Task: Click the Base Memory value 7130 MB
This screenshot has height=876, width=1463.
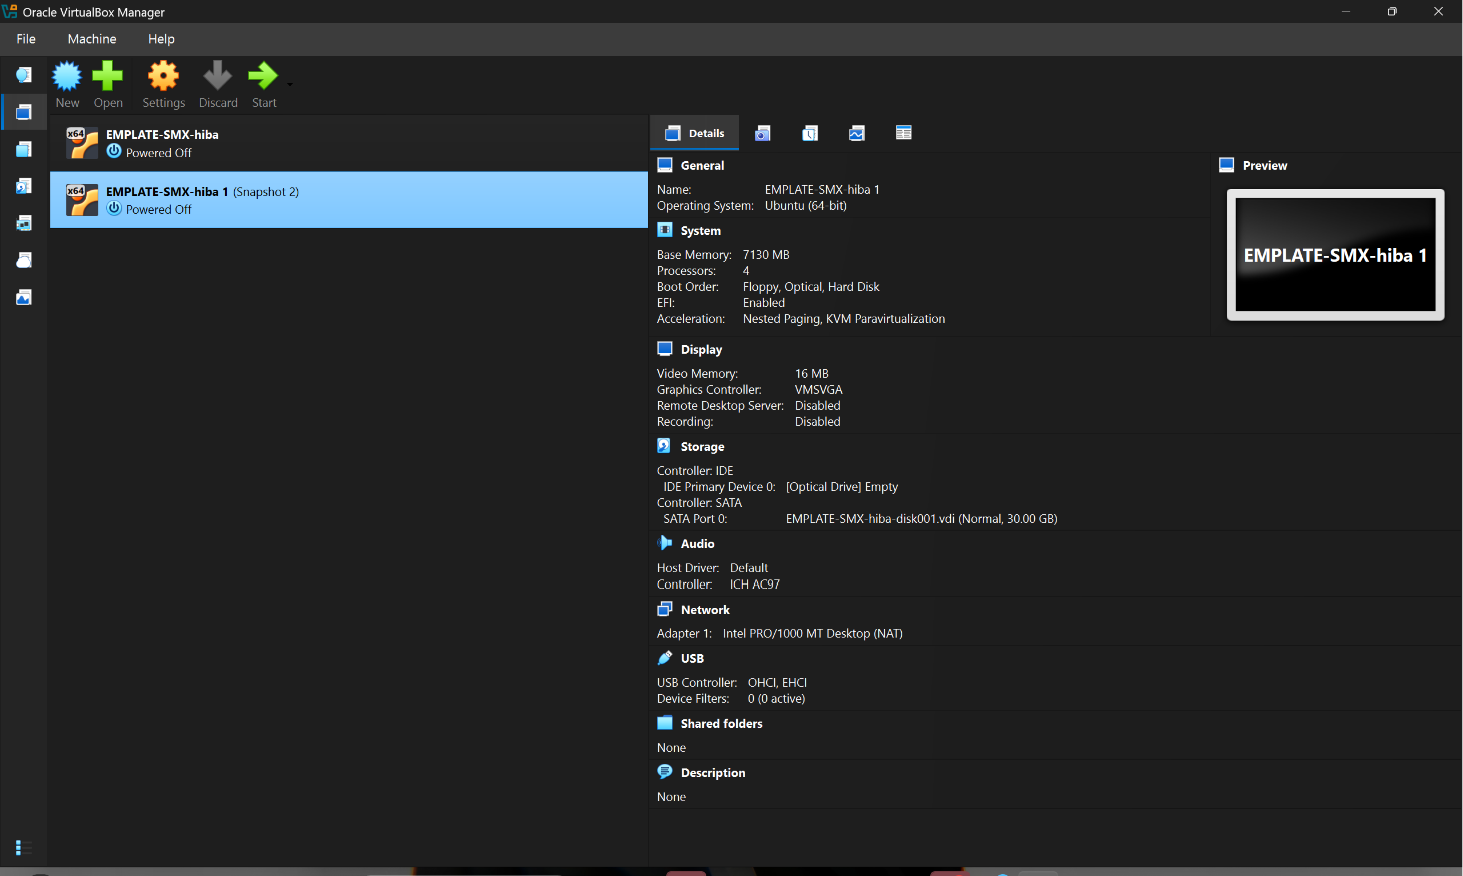Action: (x=766, y=255)
